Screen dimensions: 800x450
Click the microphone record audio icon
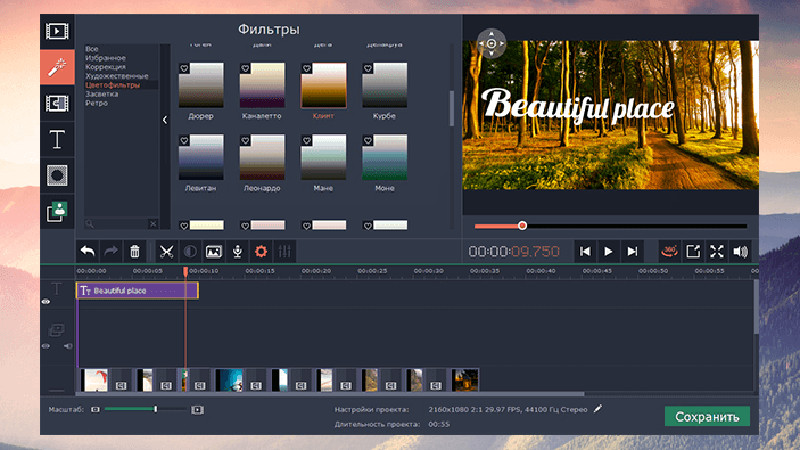(x=237, y=252)
